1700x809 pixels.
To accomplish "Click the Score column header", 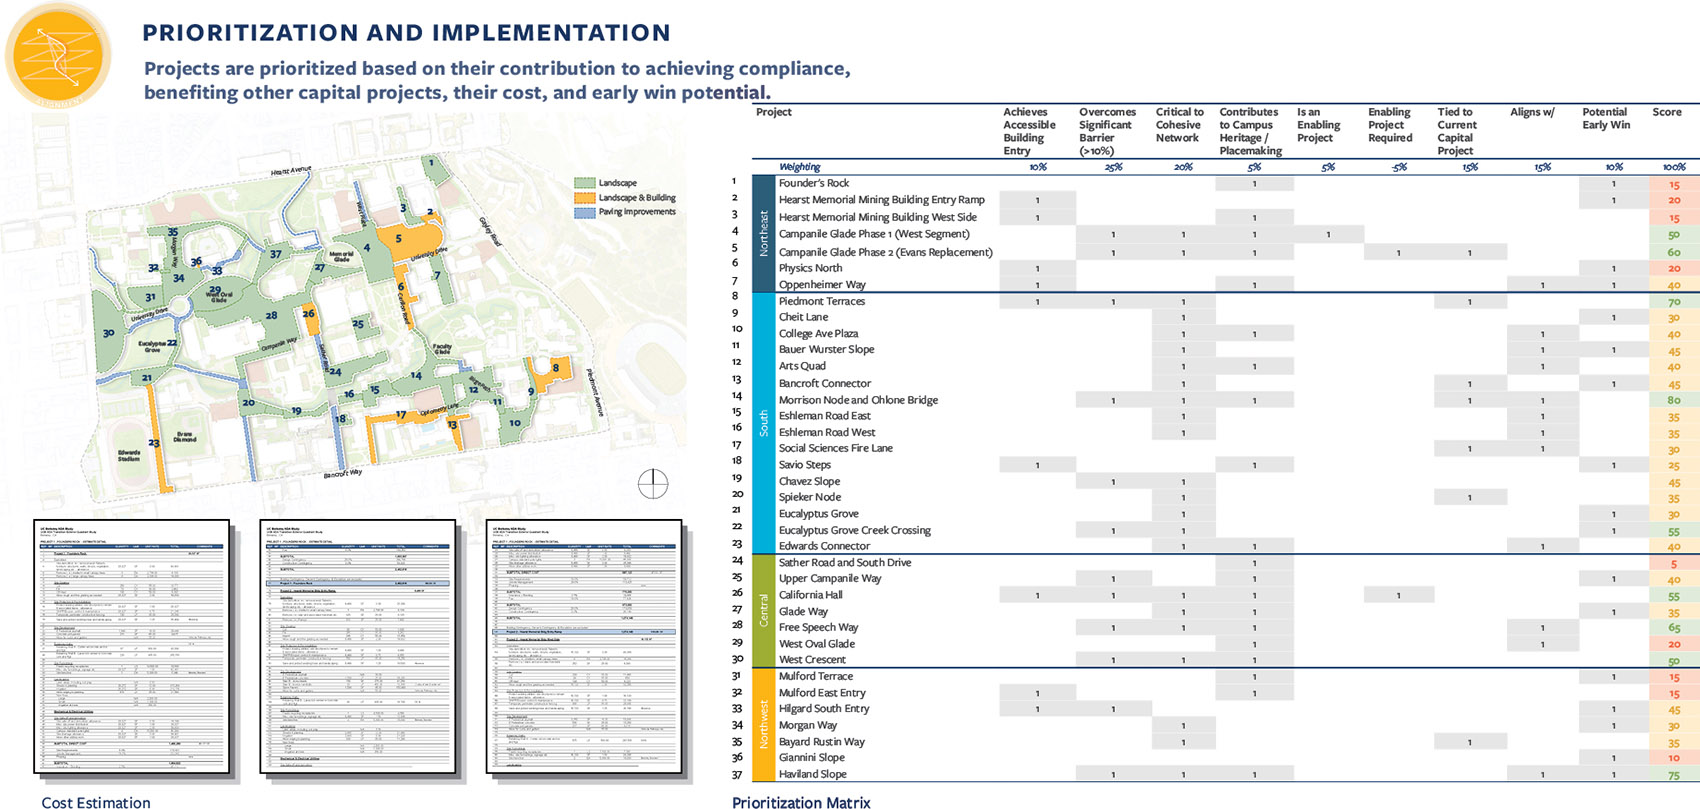I will [x=1666, y=112].
